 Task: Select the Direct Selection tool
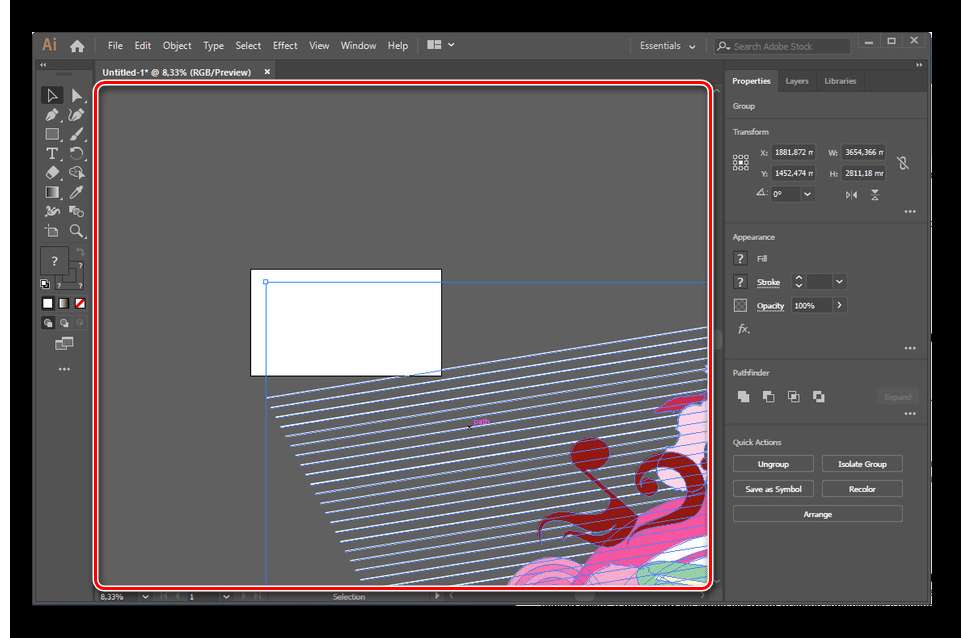point(77,96)
